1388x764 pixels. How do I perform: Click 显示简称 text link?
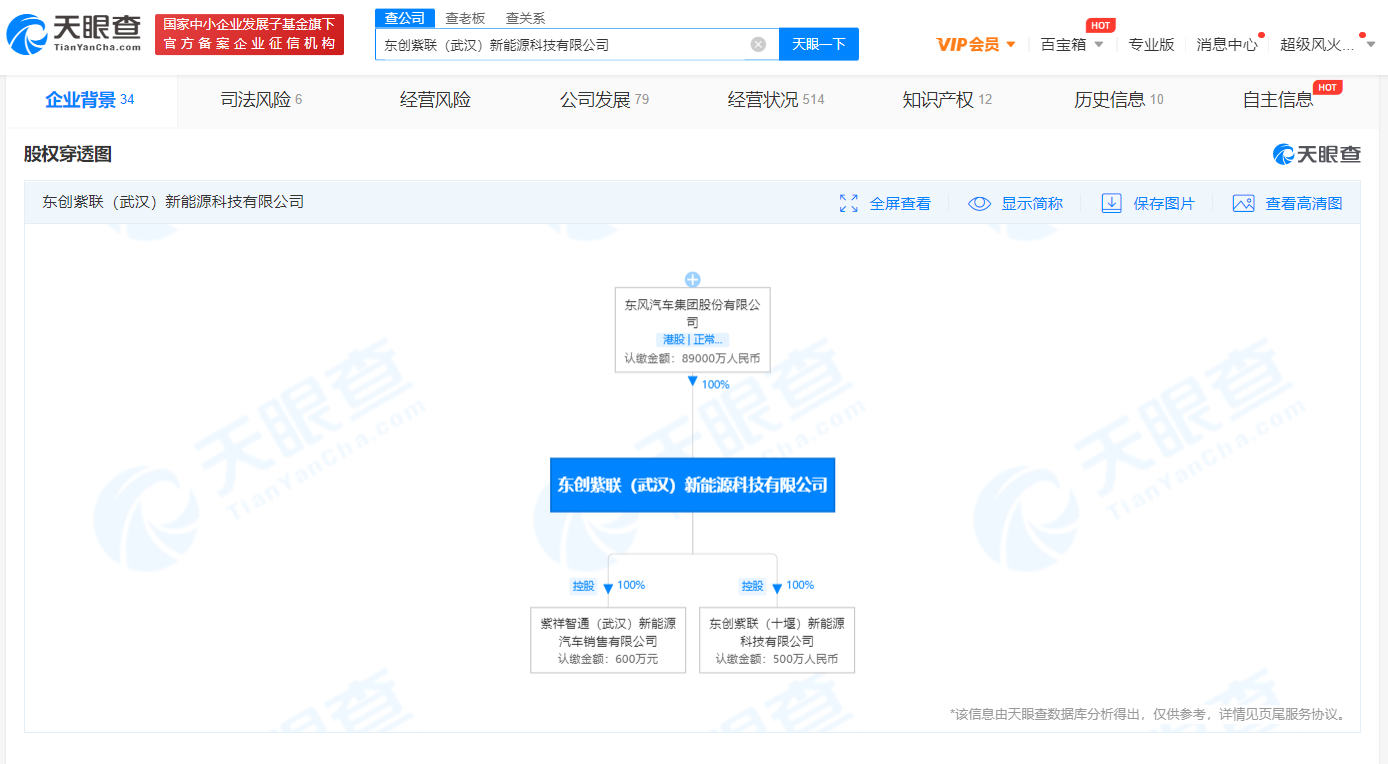point(1032,203)
